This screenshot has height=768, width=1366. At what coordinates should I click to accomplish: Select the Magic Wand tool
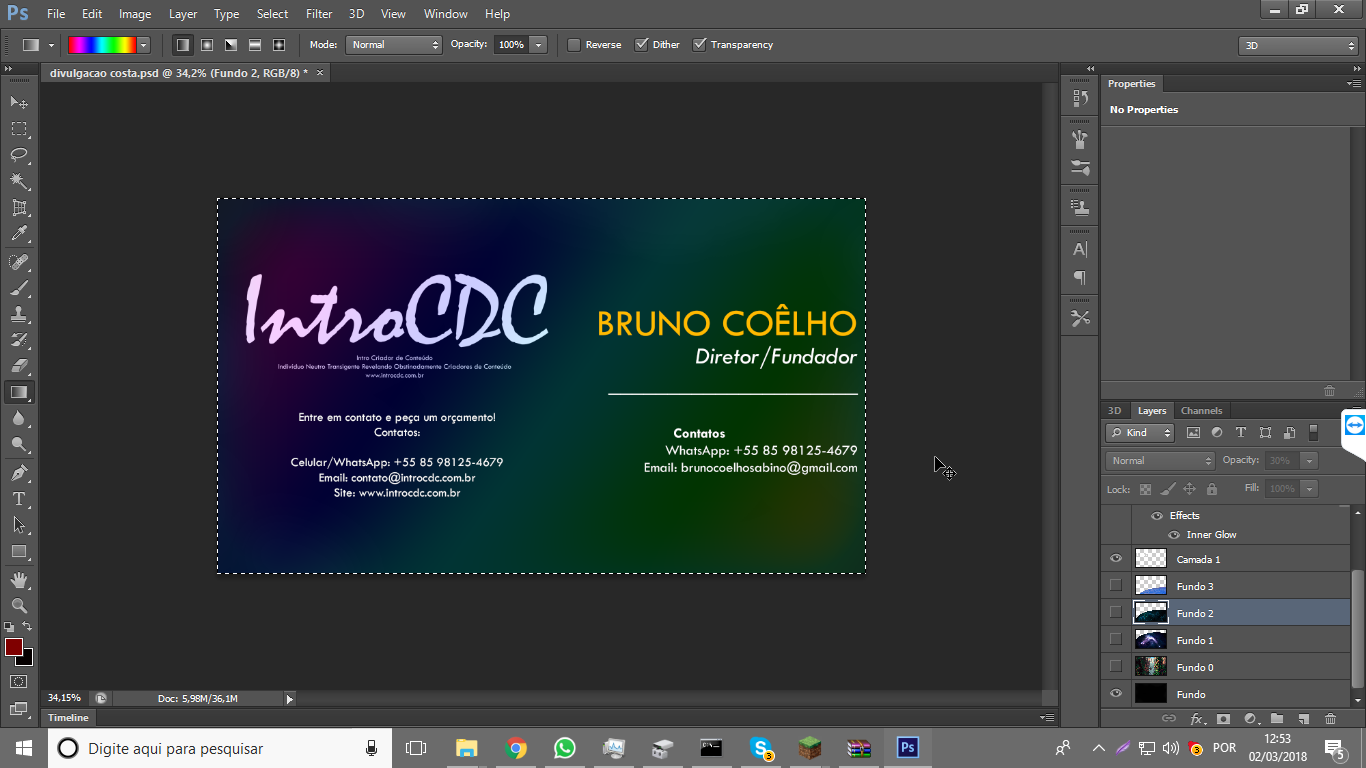19,181
